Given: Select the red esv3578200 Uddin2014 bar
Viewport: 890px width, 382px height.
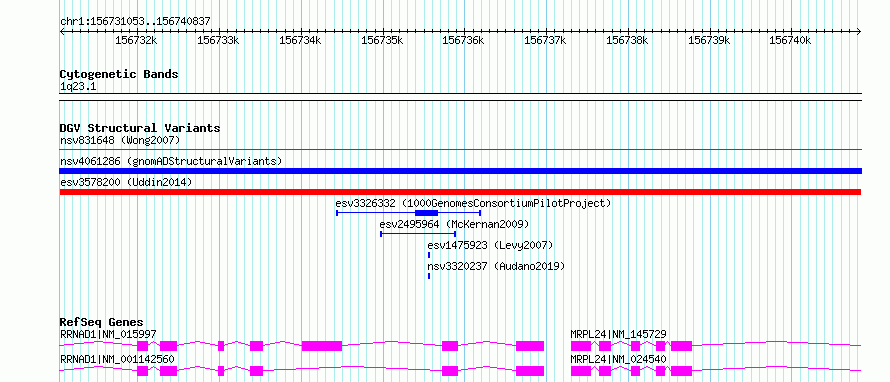Looking at the screenshot, I should 460,192.
